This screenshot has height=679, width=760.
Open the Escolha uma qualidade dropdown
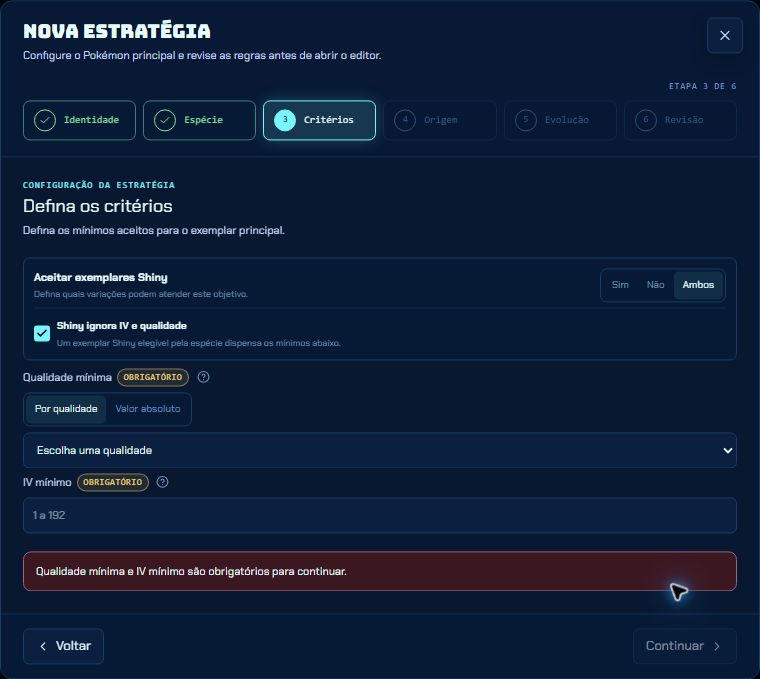point(380,450)
